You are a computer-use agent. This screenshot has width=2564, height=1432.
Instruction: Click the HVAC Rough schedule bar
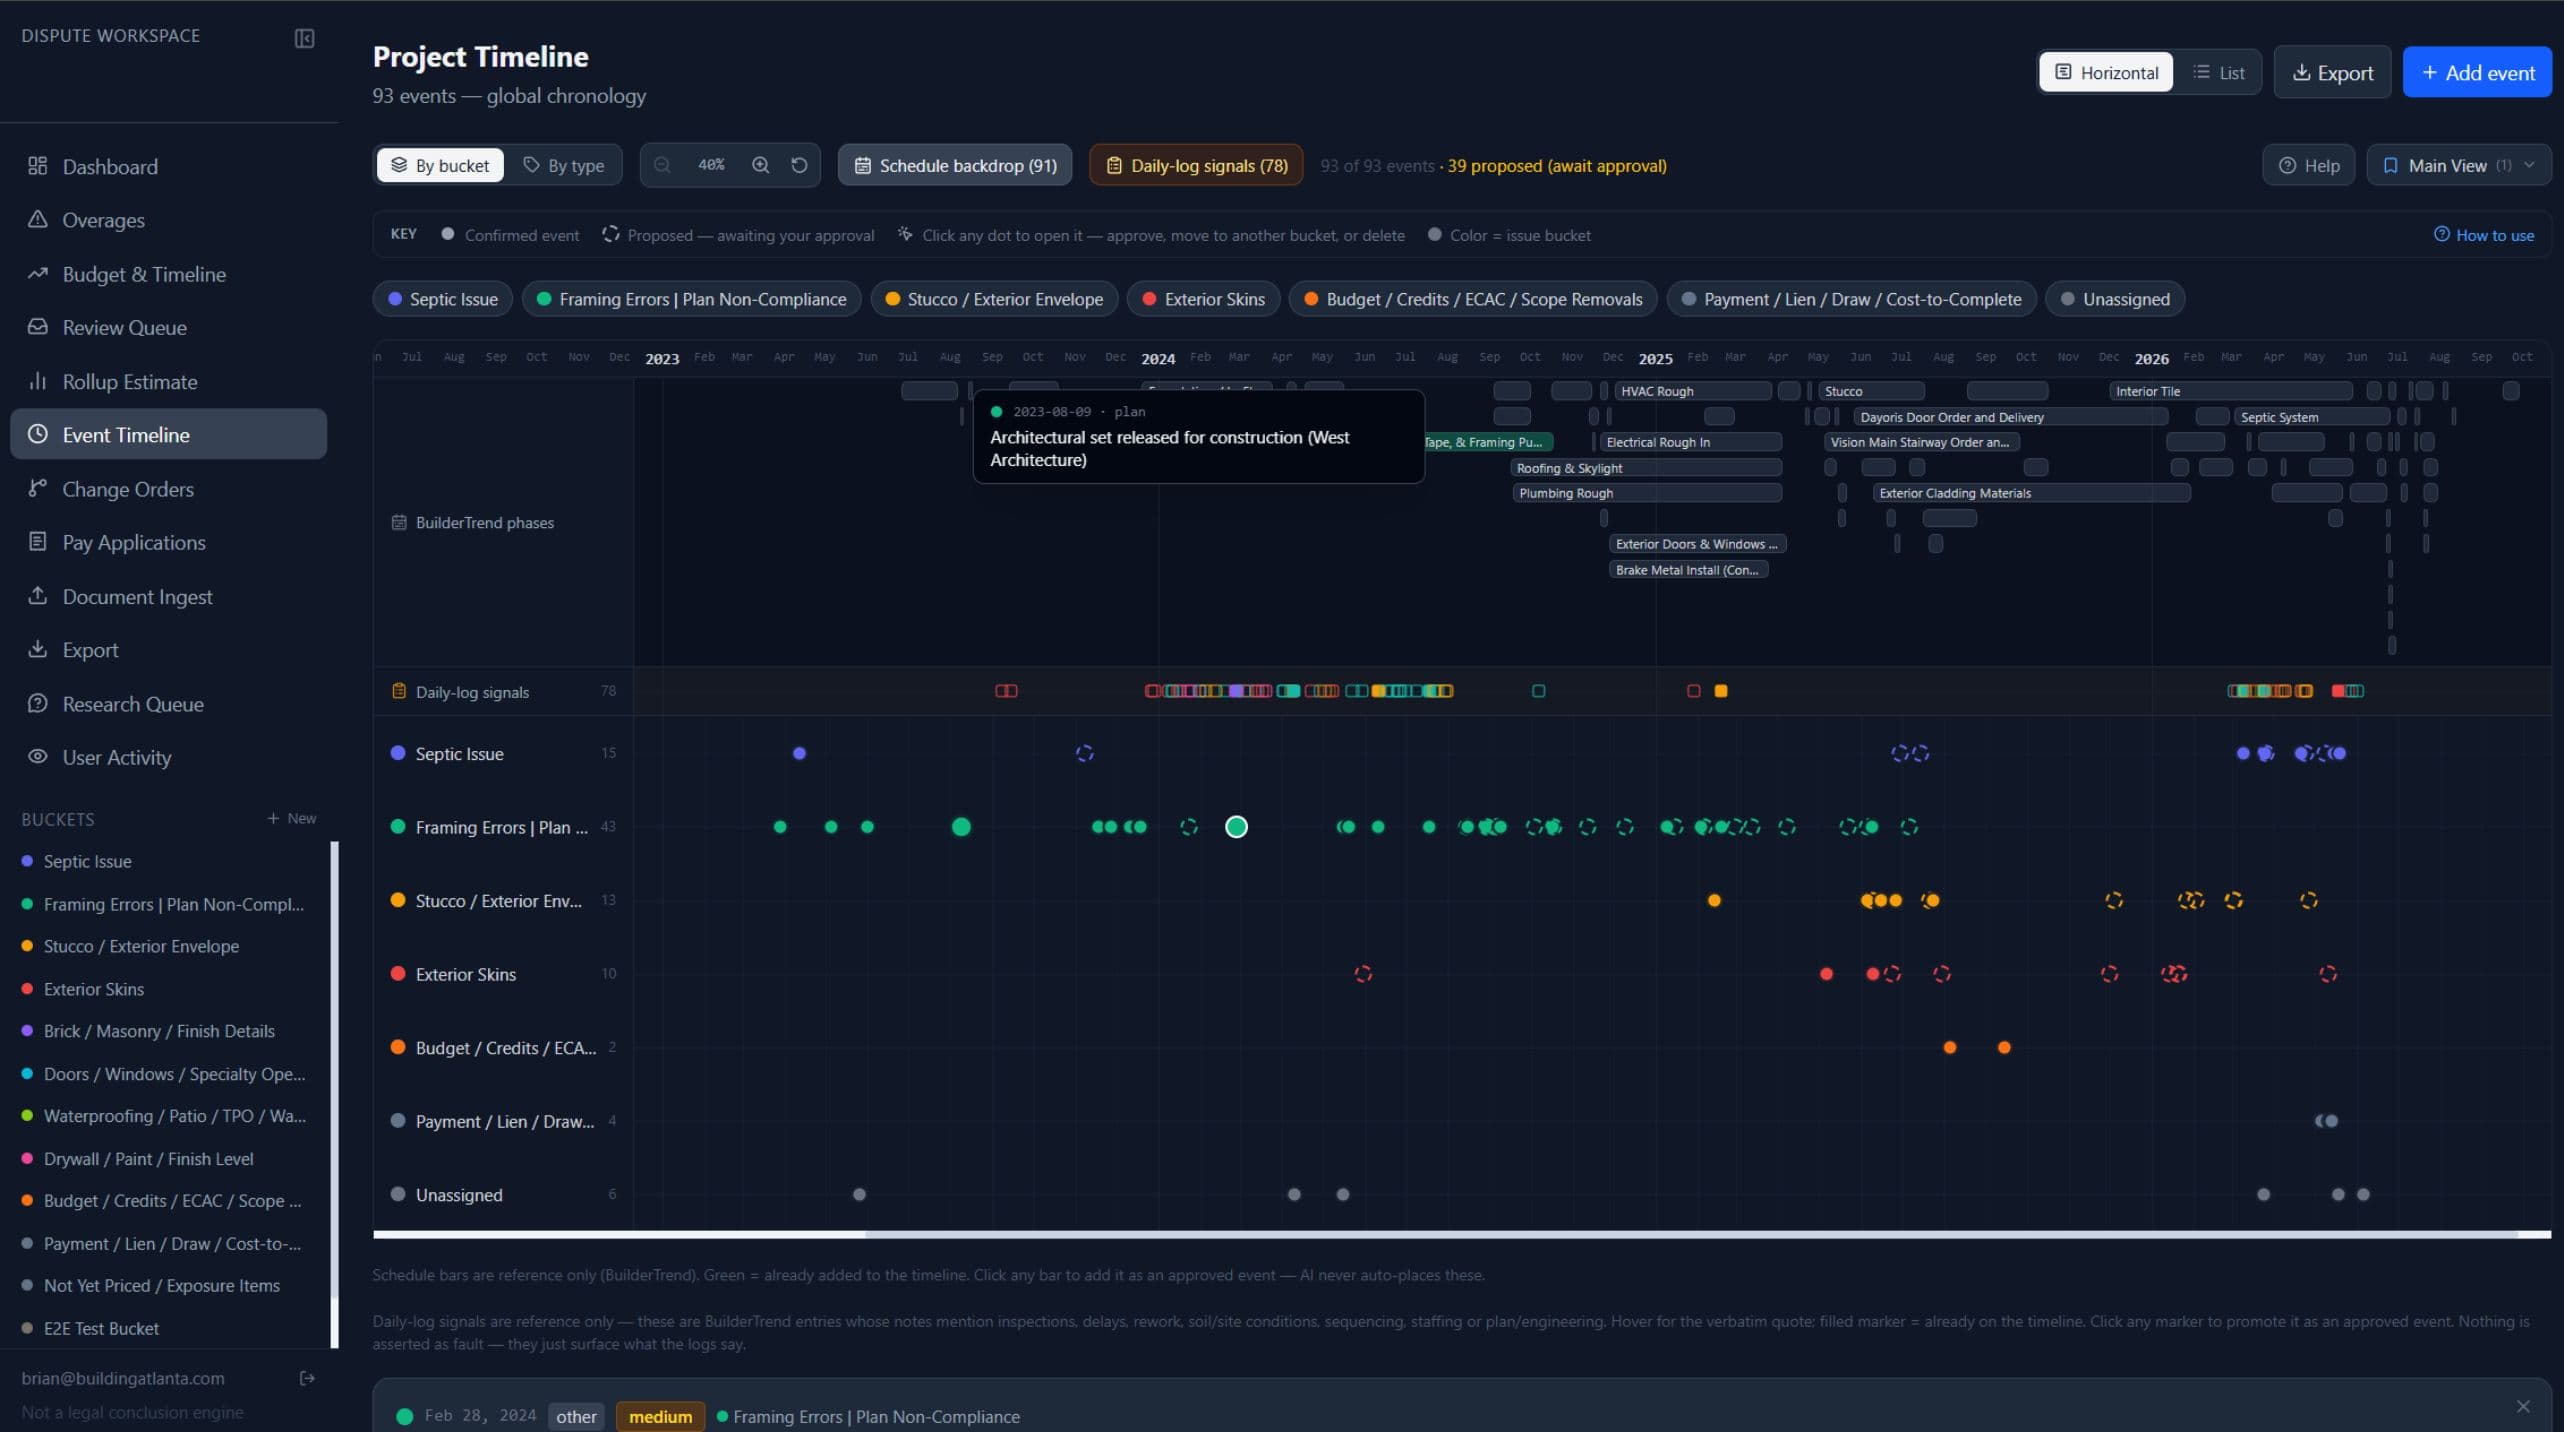pos(1693,391)
